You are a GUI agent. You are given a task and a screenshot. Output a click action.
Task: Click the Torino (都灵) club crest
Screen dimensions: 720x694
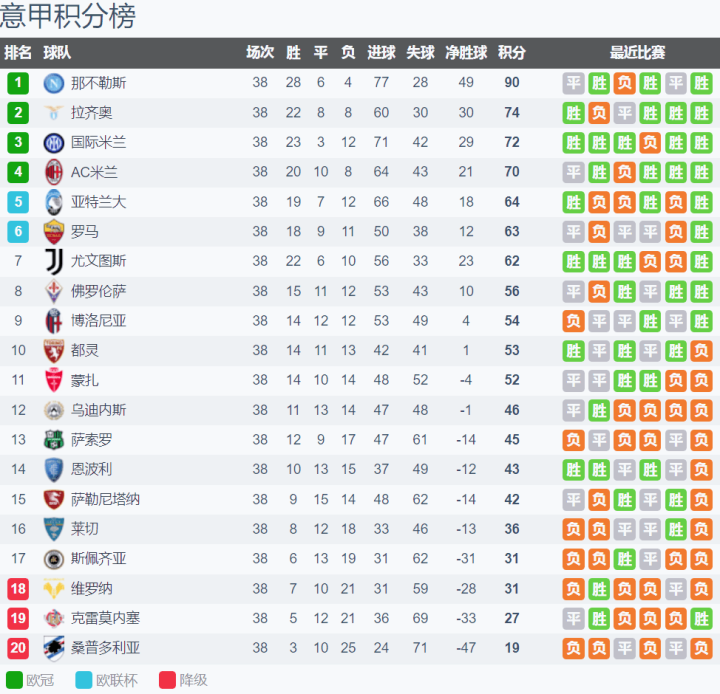coord(54,351)
